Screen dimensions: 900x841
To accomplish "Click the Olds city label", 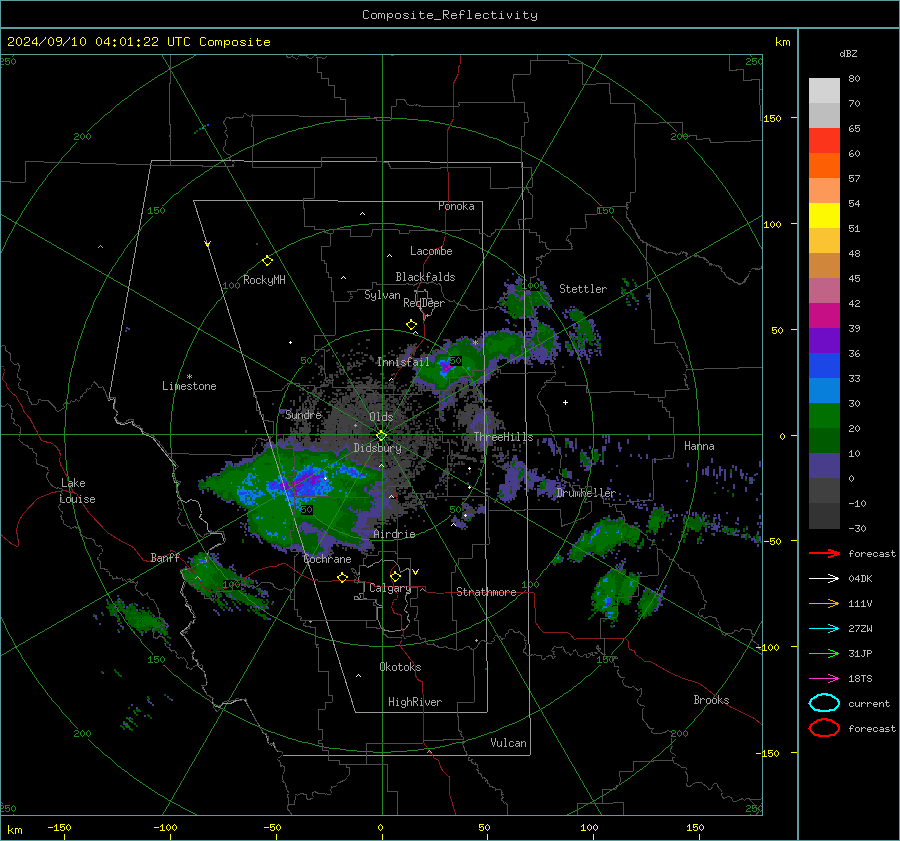I will tap(381, 417).
